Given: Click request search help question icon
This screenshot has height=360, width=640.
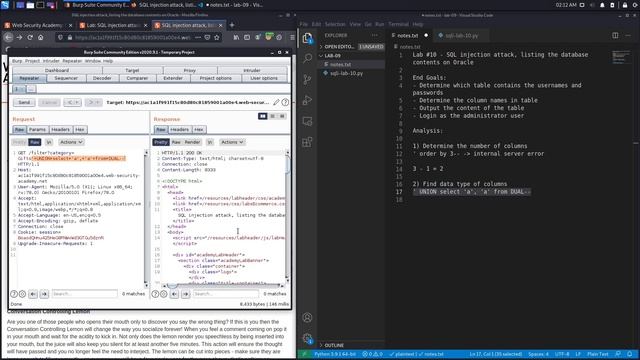Looking at the screenshot, I should (x=14, y=294).
